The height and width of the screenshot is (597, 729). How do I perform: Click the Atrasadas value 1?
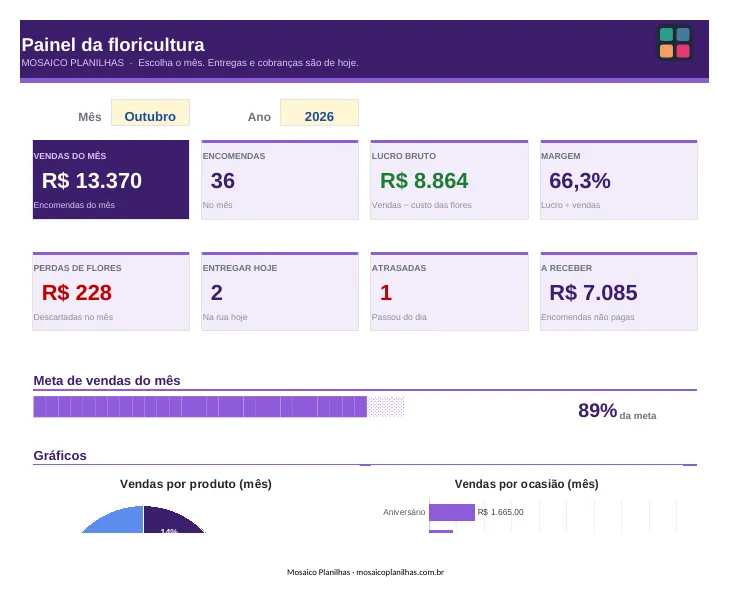[386, 293]
